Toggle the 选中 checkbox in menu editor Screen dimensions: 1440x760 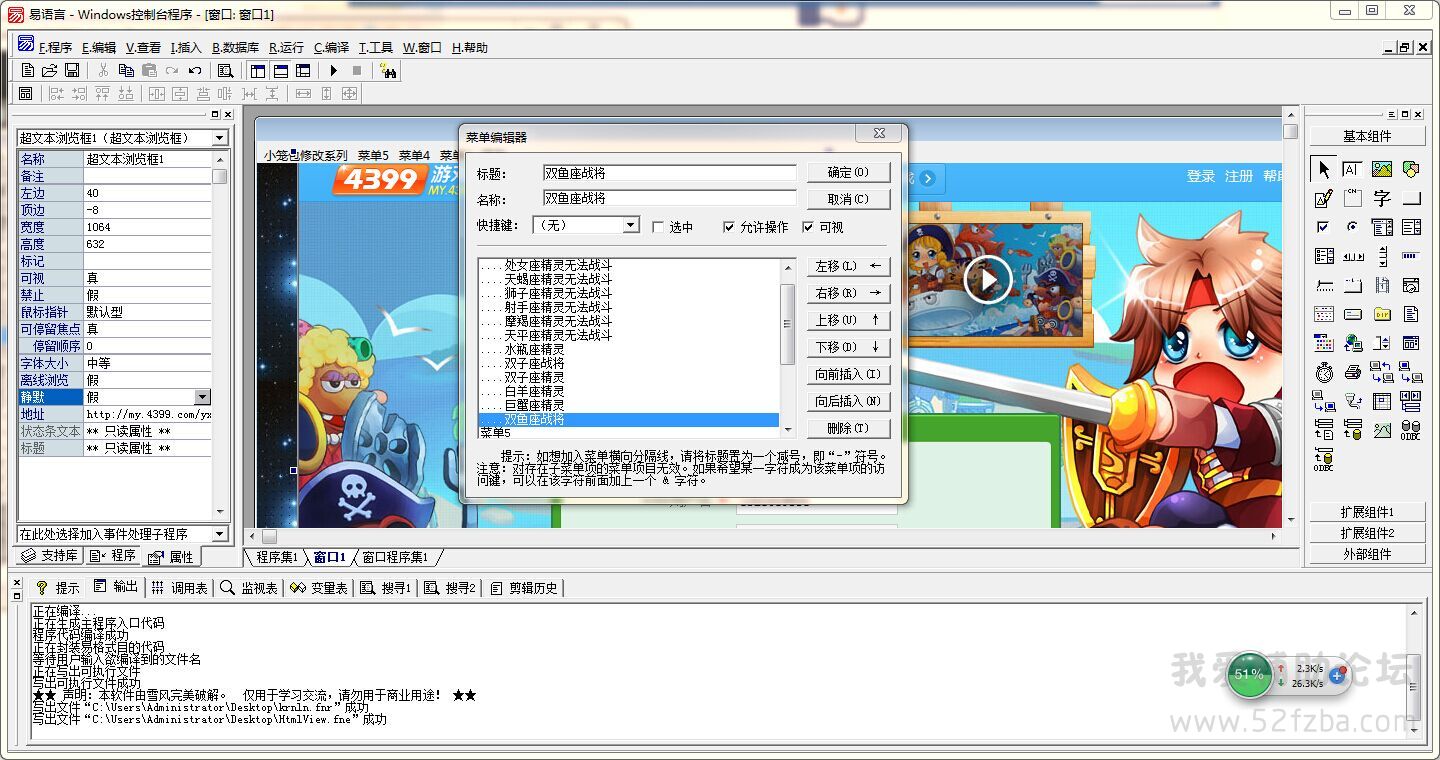click(658, 227)
